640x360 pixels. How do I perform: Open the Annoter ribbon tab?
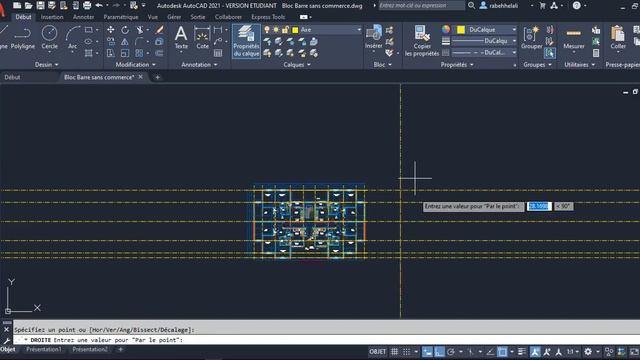83,17
